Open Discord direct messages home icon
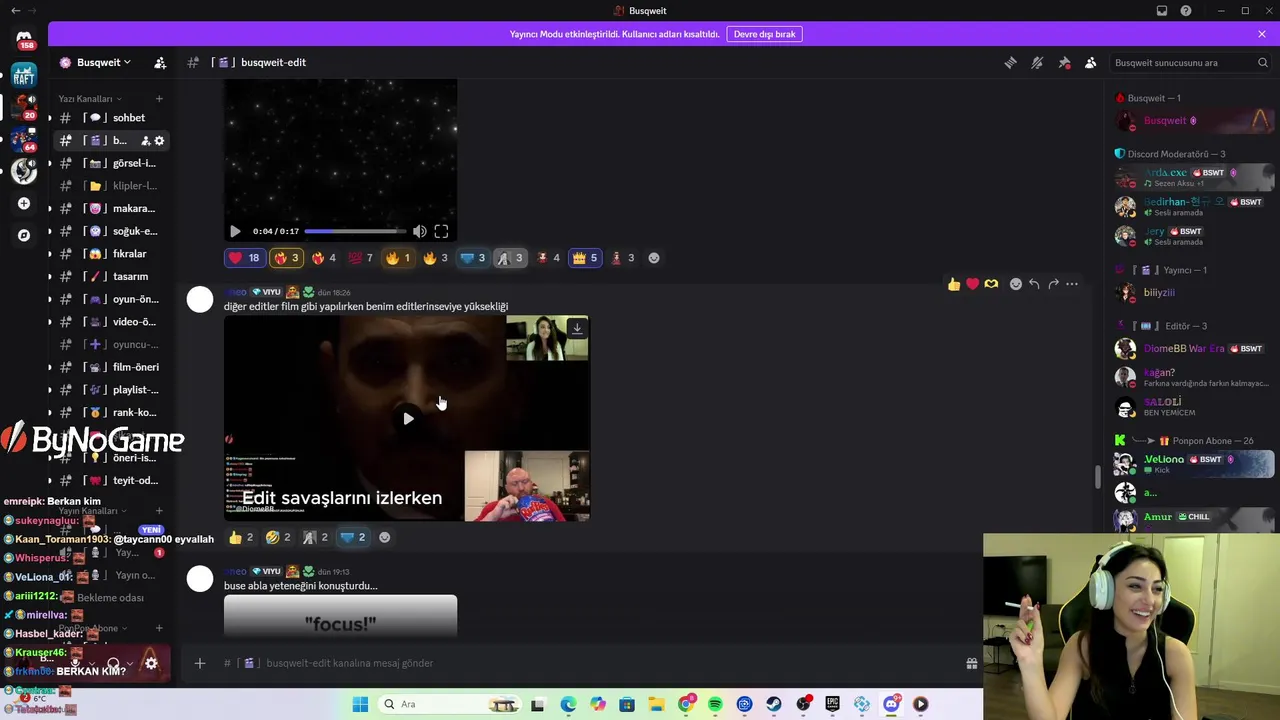Image resolution: width=1280 pixels, height=720 pixels. [24, 38]
